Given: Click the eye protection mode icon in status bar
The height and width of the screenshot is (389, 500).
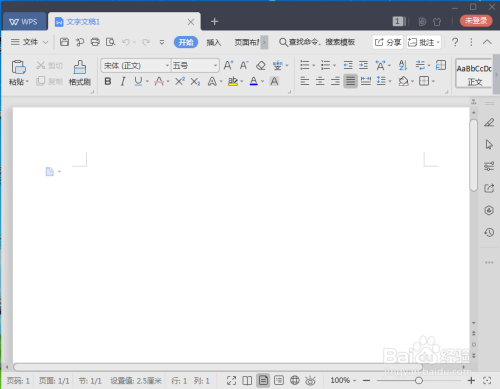Looking at the screenshot, I should pos(310,380).
